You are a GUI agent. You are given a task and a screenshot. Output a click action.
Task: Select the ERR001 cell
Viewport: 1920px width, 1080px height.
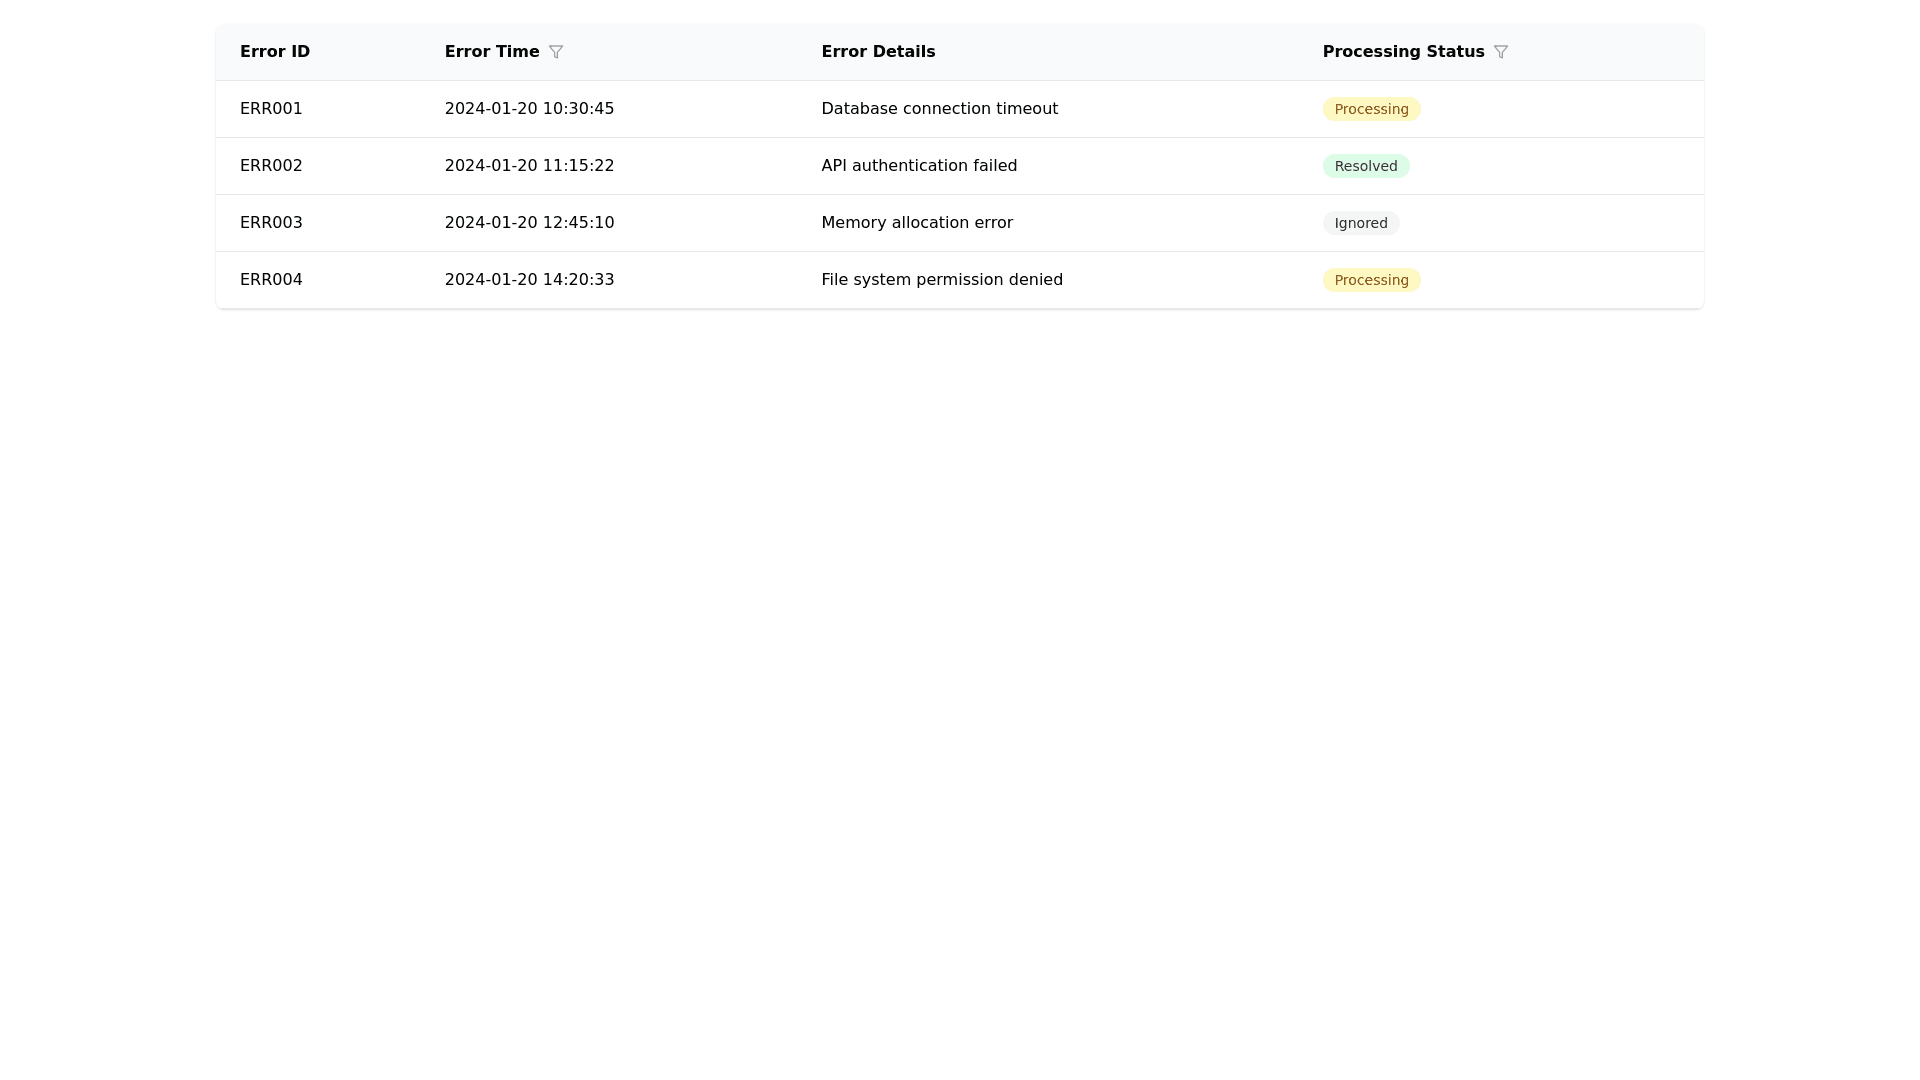point(271,109)
